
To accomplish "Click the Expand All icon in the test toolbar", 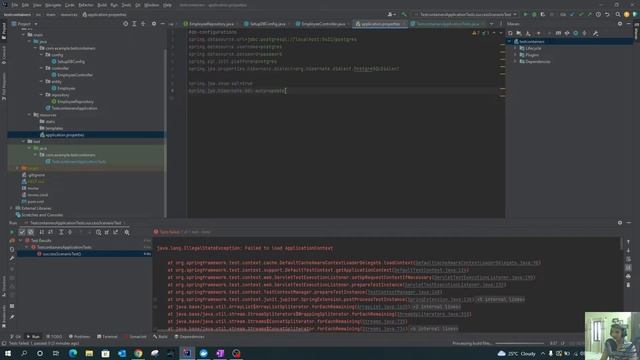I will click(61, 232).
